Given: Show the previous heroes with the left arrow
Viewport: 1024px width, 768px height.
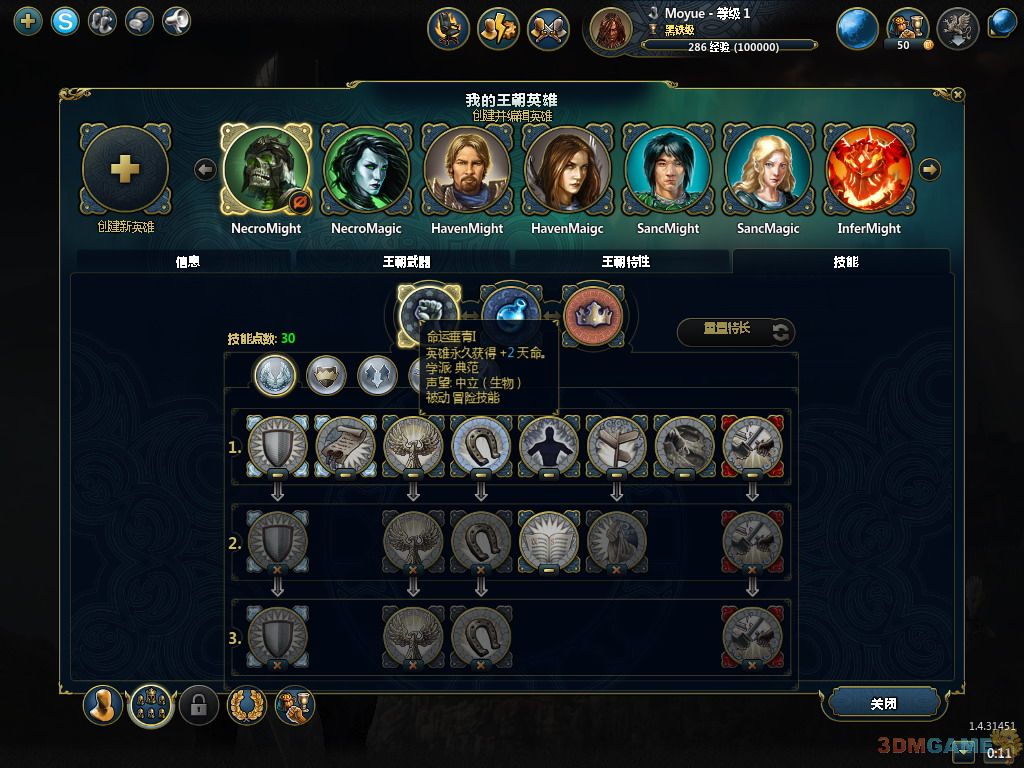Looking at the screenshot, I should coord(206,170).
